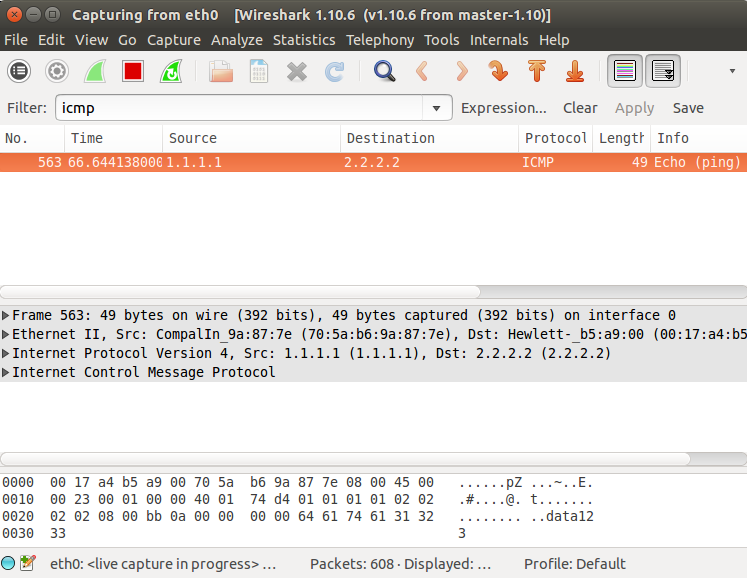Open the Statistics menu
Image resolution: width=747 pixels, height=578 pixels.
point(304,40)
